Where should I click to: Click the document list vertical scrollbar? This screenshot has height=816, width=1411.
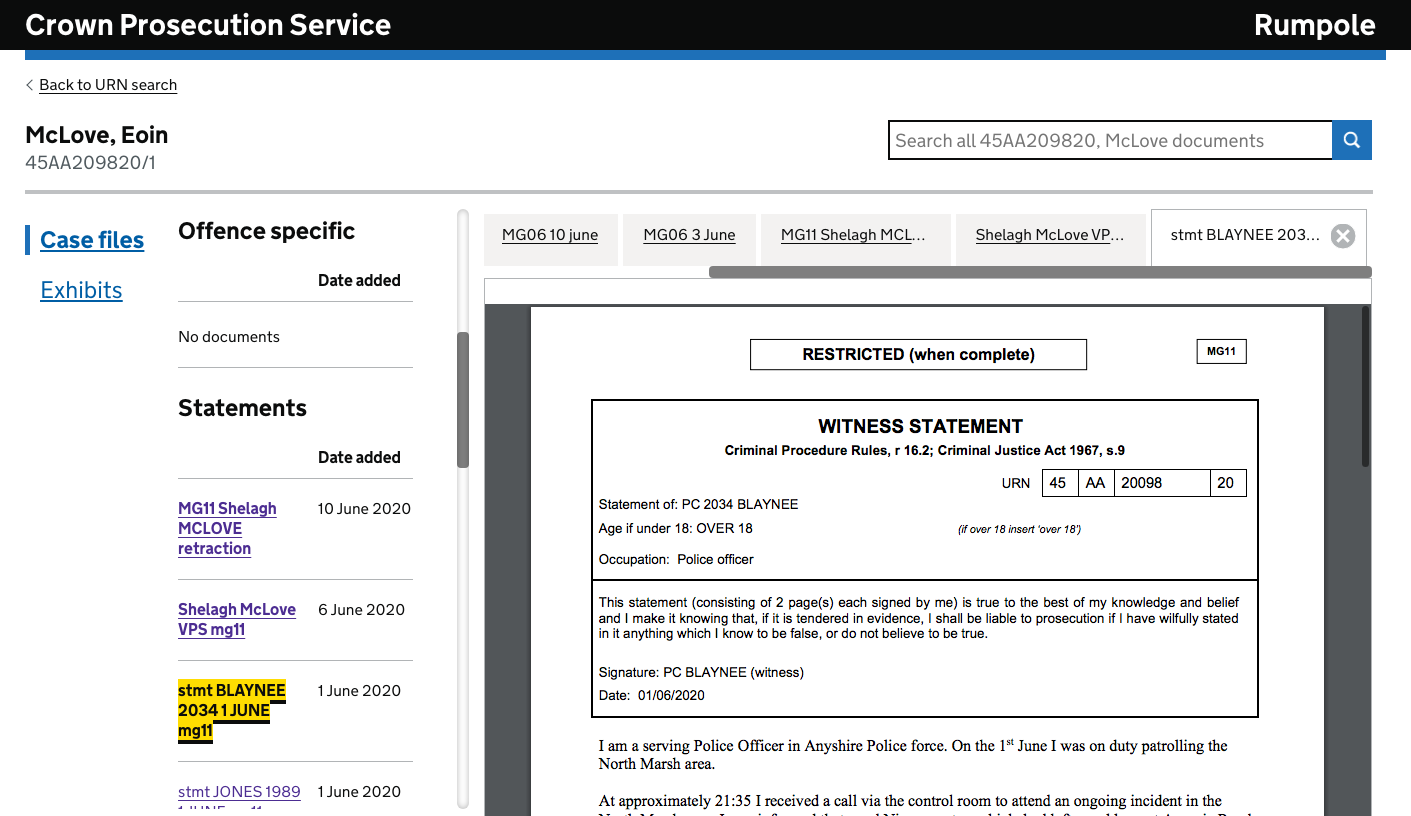[x=463, y=400]
